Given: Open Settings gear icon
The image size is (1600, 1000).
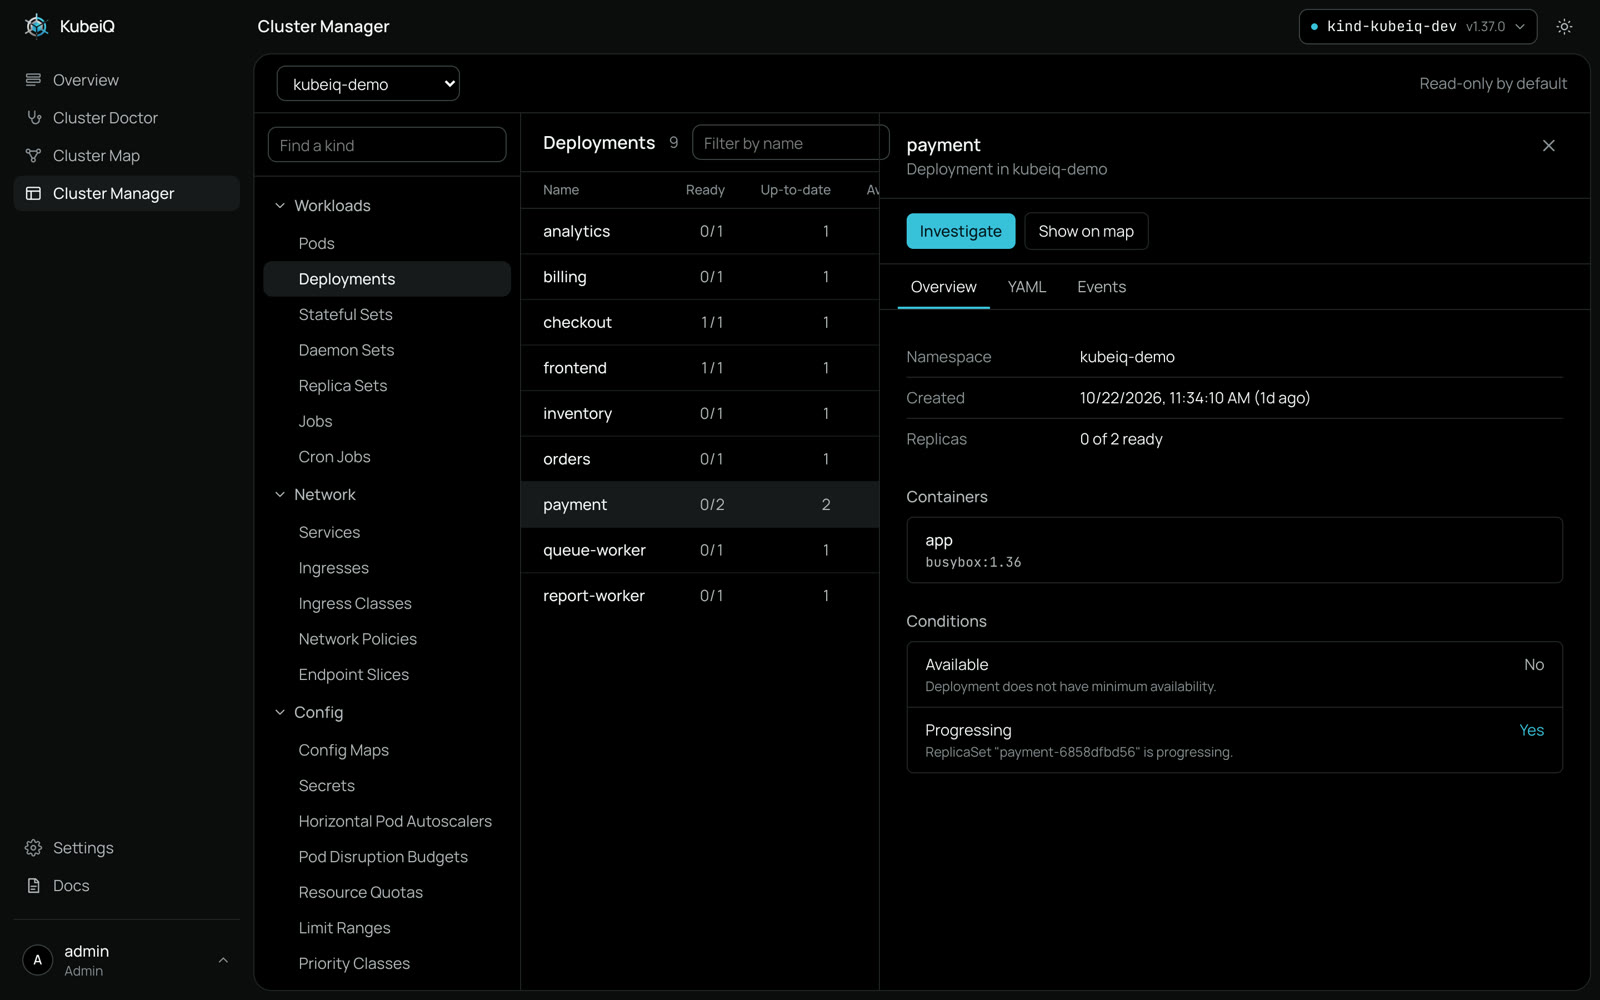Looking at the screenshot, I should 33,848.
